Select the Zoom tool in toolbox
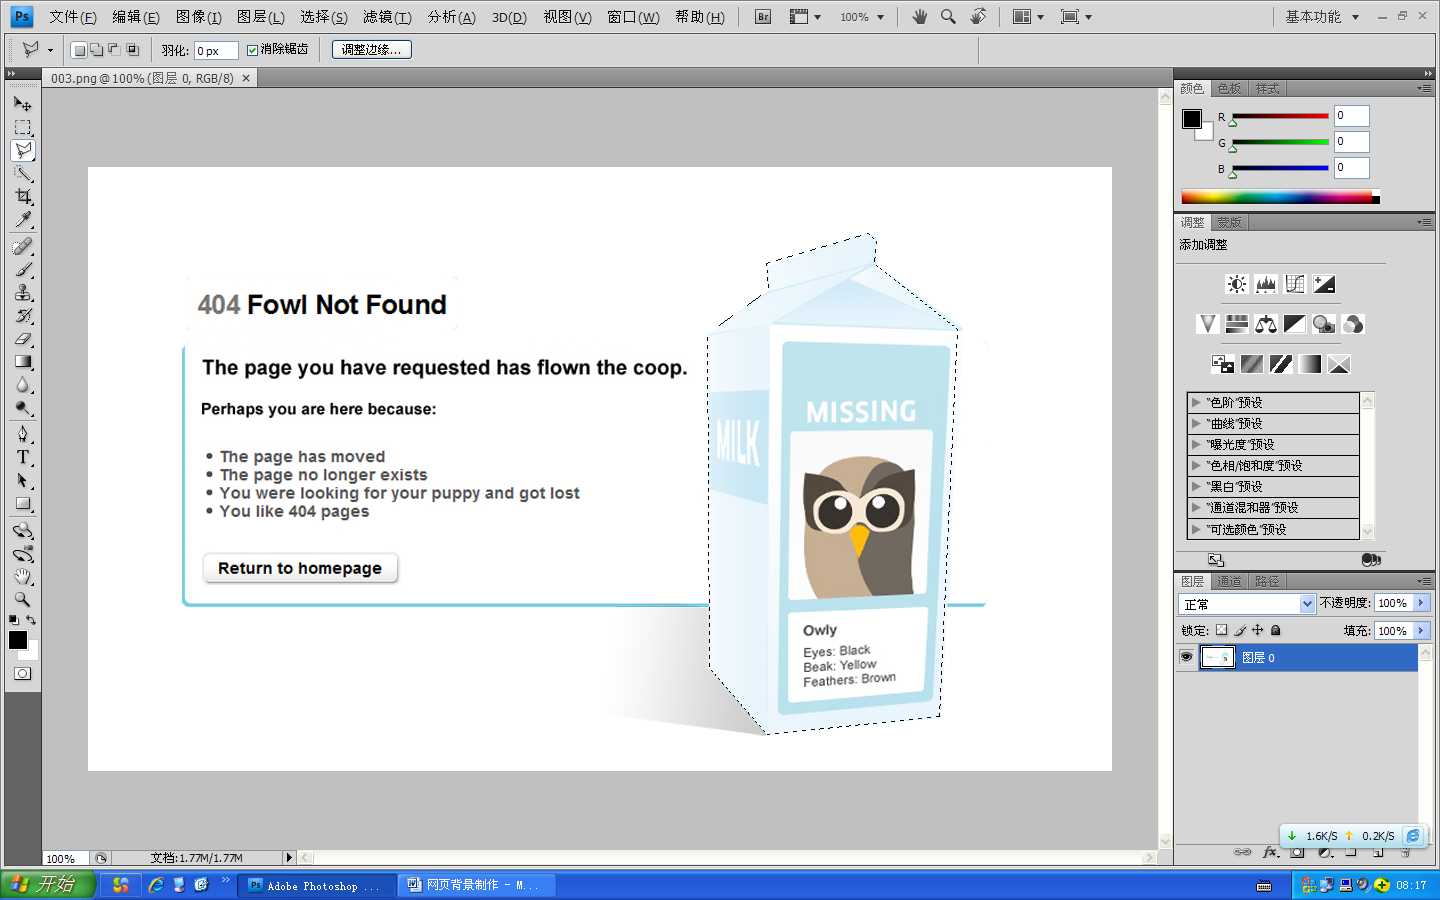 tap(23, 599)
